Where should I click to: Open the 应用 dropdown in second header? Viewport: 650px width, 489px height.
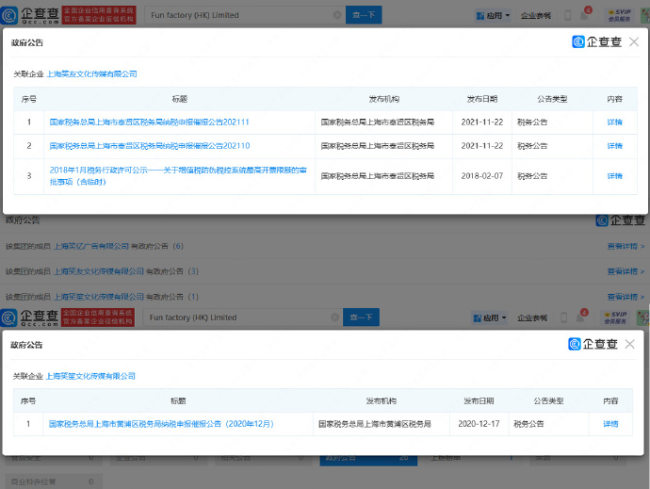click(493, 317)
